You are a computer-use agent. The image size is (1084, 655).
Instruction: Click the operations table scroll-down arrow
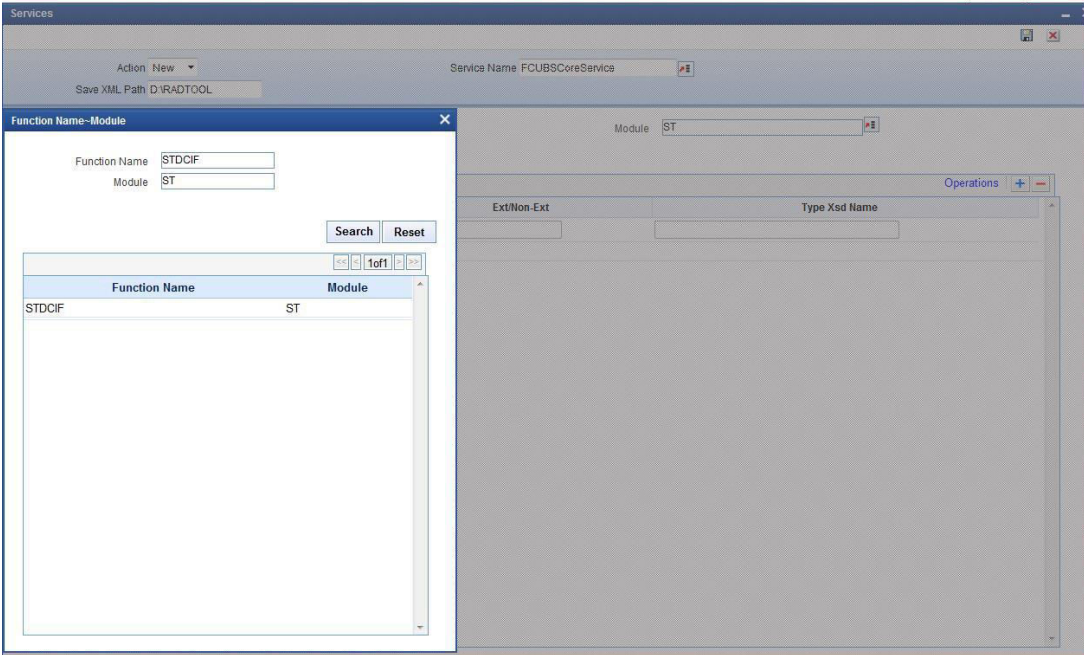point(1052,638)
